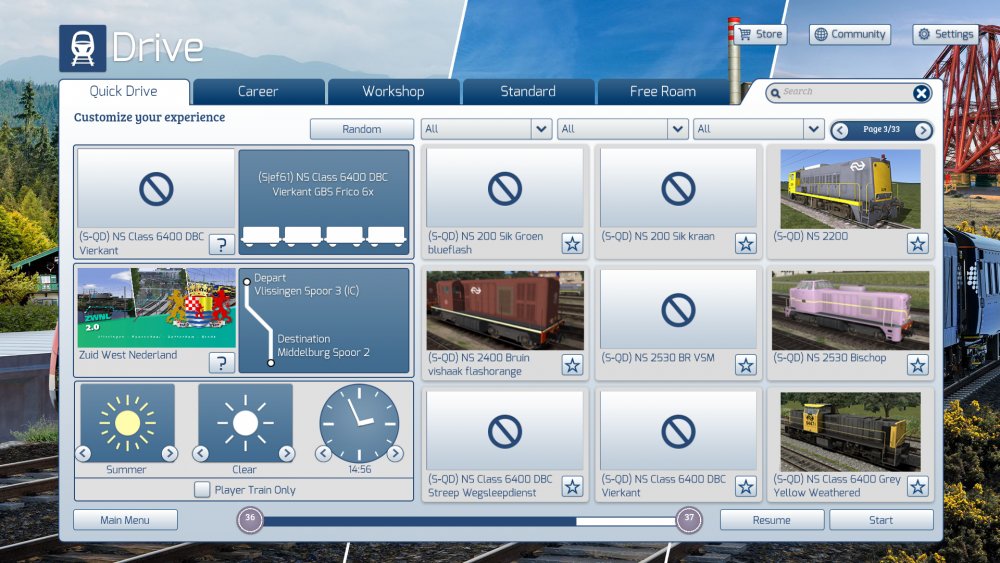Toggle favorite on NS 2530 BR VSM
Image resolution: width=1000 pixels, height=563 pixels.
tap(746, 365)
